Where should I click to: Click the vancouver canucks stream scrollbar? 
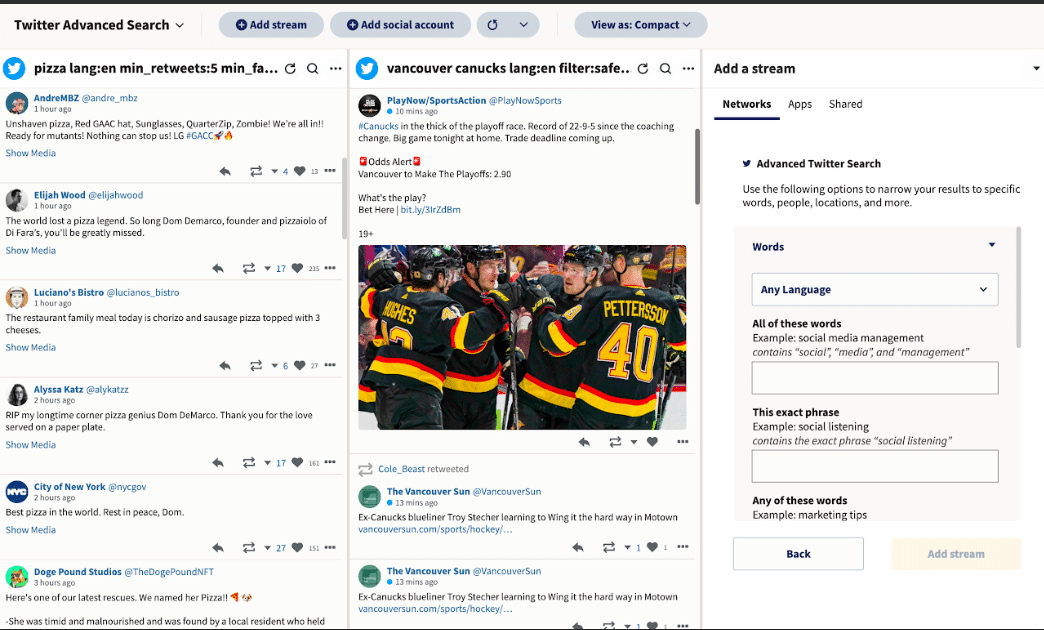coord(697,166)
